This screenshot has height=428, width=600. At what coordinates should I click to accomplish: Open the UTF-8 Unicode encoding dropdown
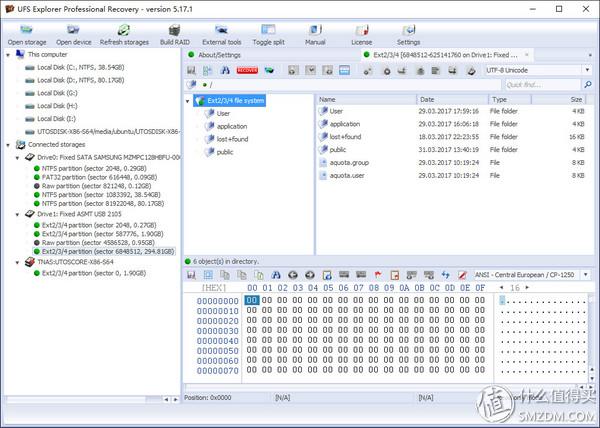click(534, 71)
